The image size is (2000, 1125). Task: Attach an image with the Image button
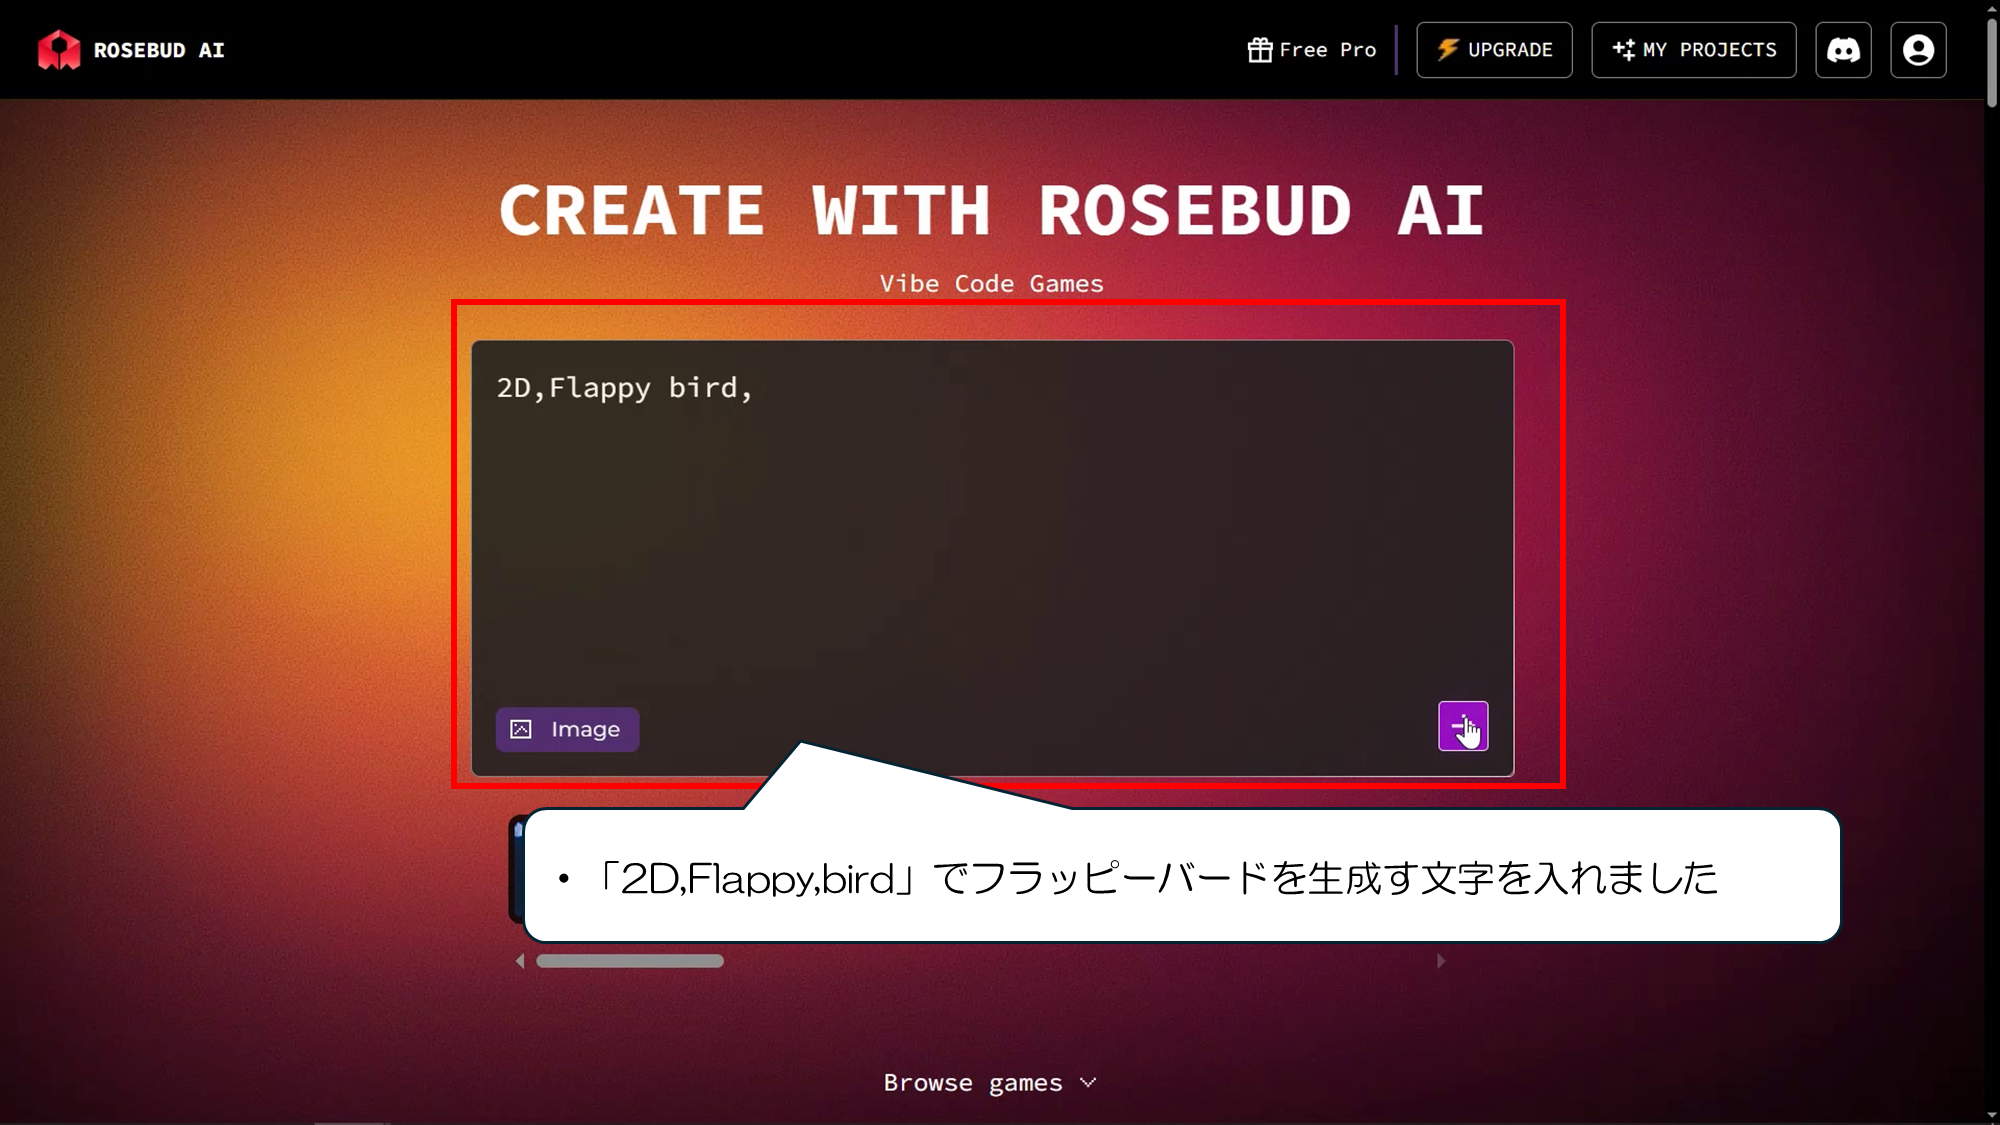coord(567,729)
